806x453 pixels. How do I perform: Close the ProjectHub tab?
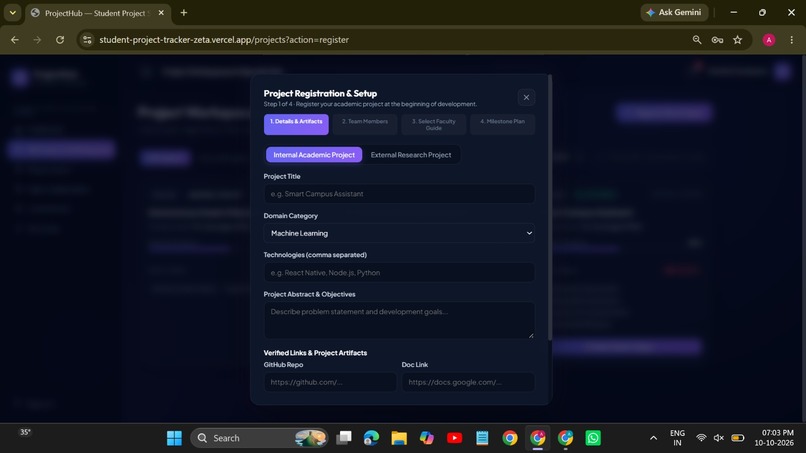[x=161, y=13]
